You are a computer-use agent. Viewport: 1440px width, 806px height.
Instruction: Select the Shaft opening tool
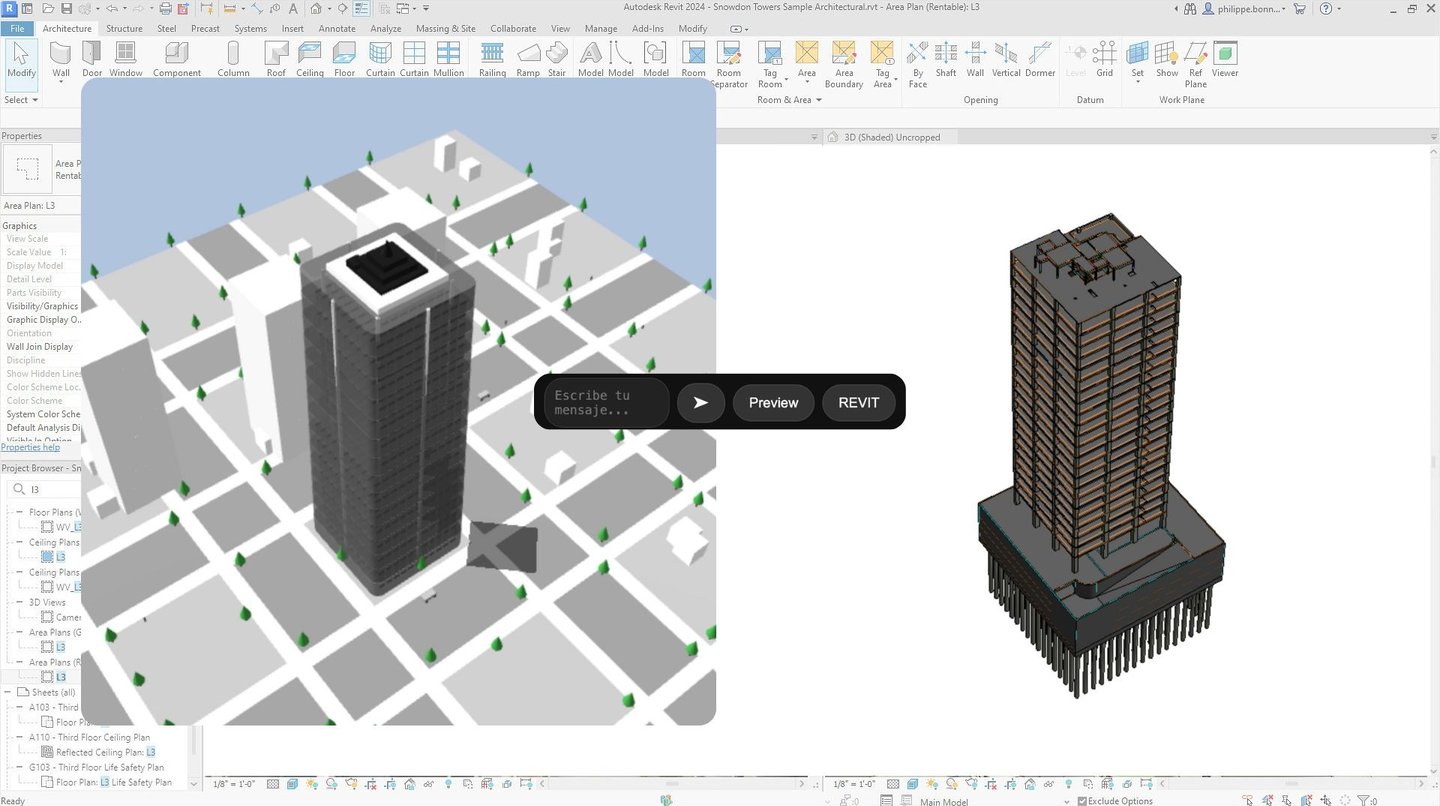(946, 59)
